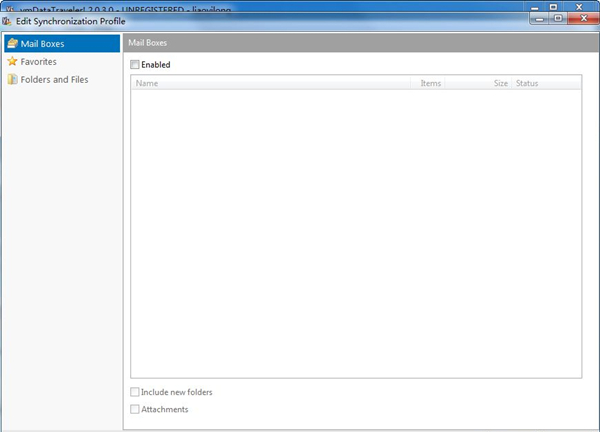Maximize the Edit Synchronization Profile window

557,18
